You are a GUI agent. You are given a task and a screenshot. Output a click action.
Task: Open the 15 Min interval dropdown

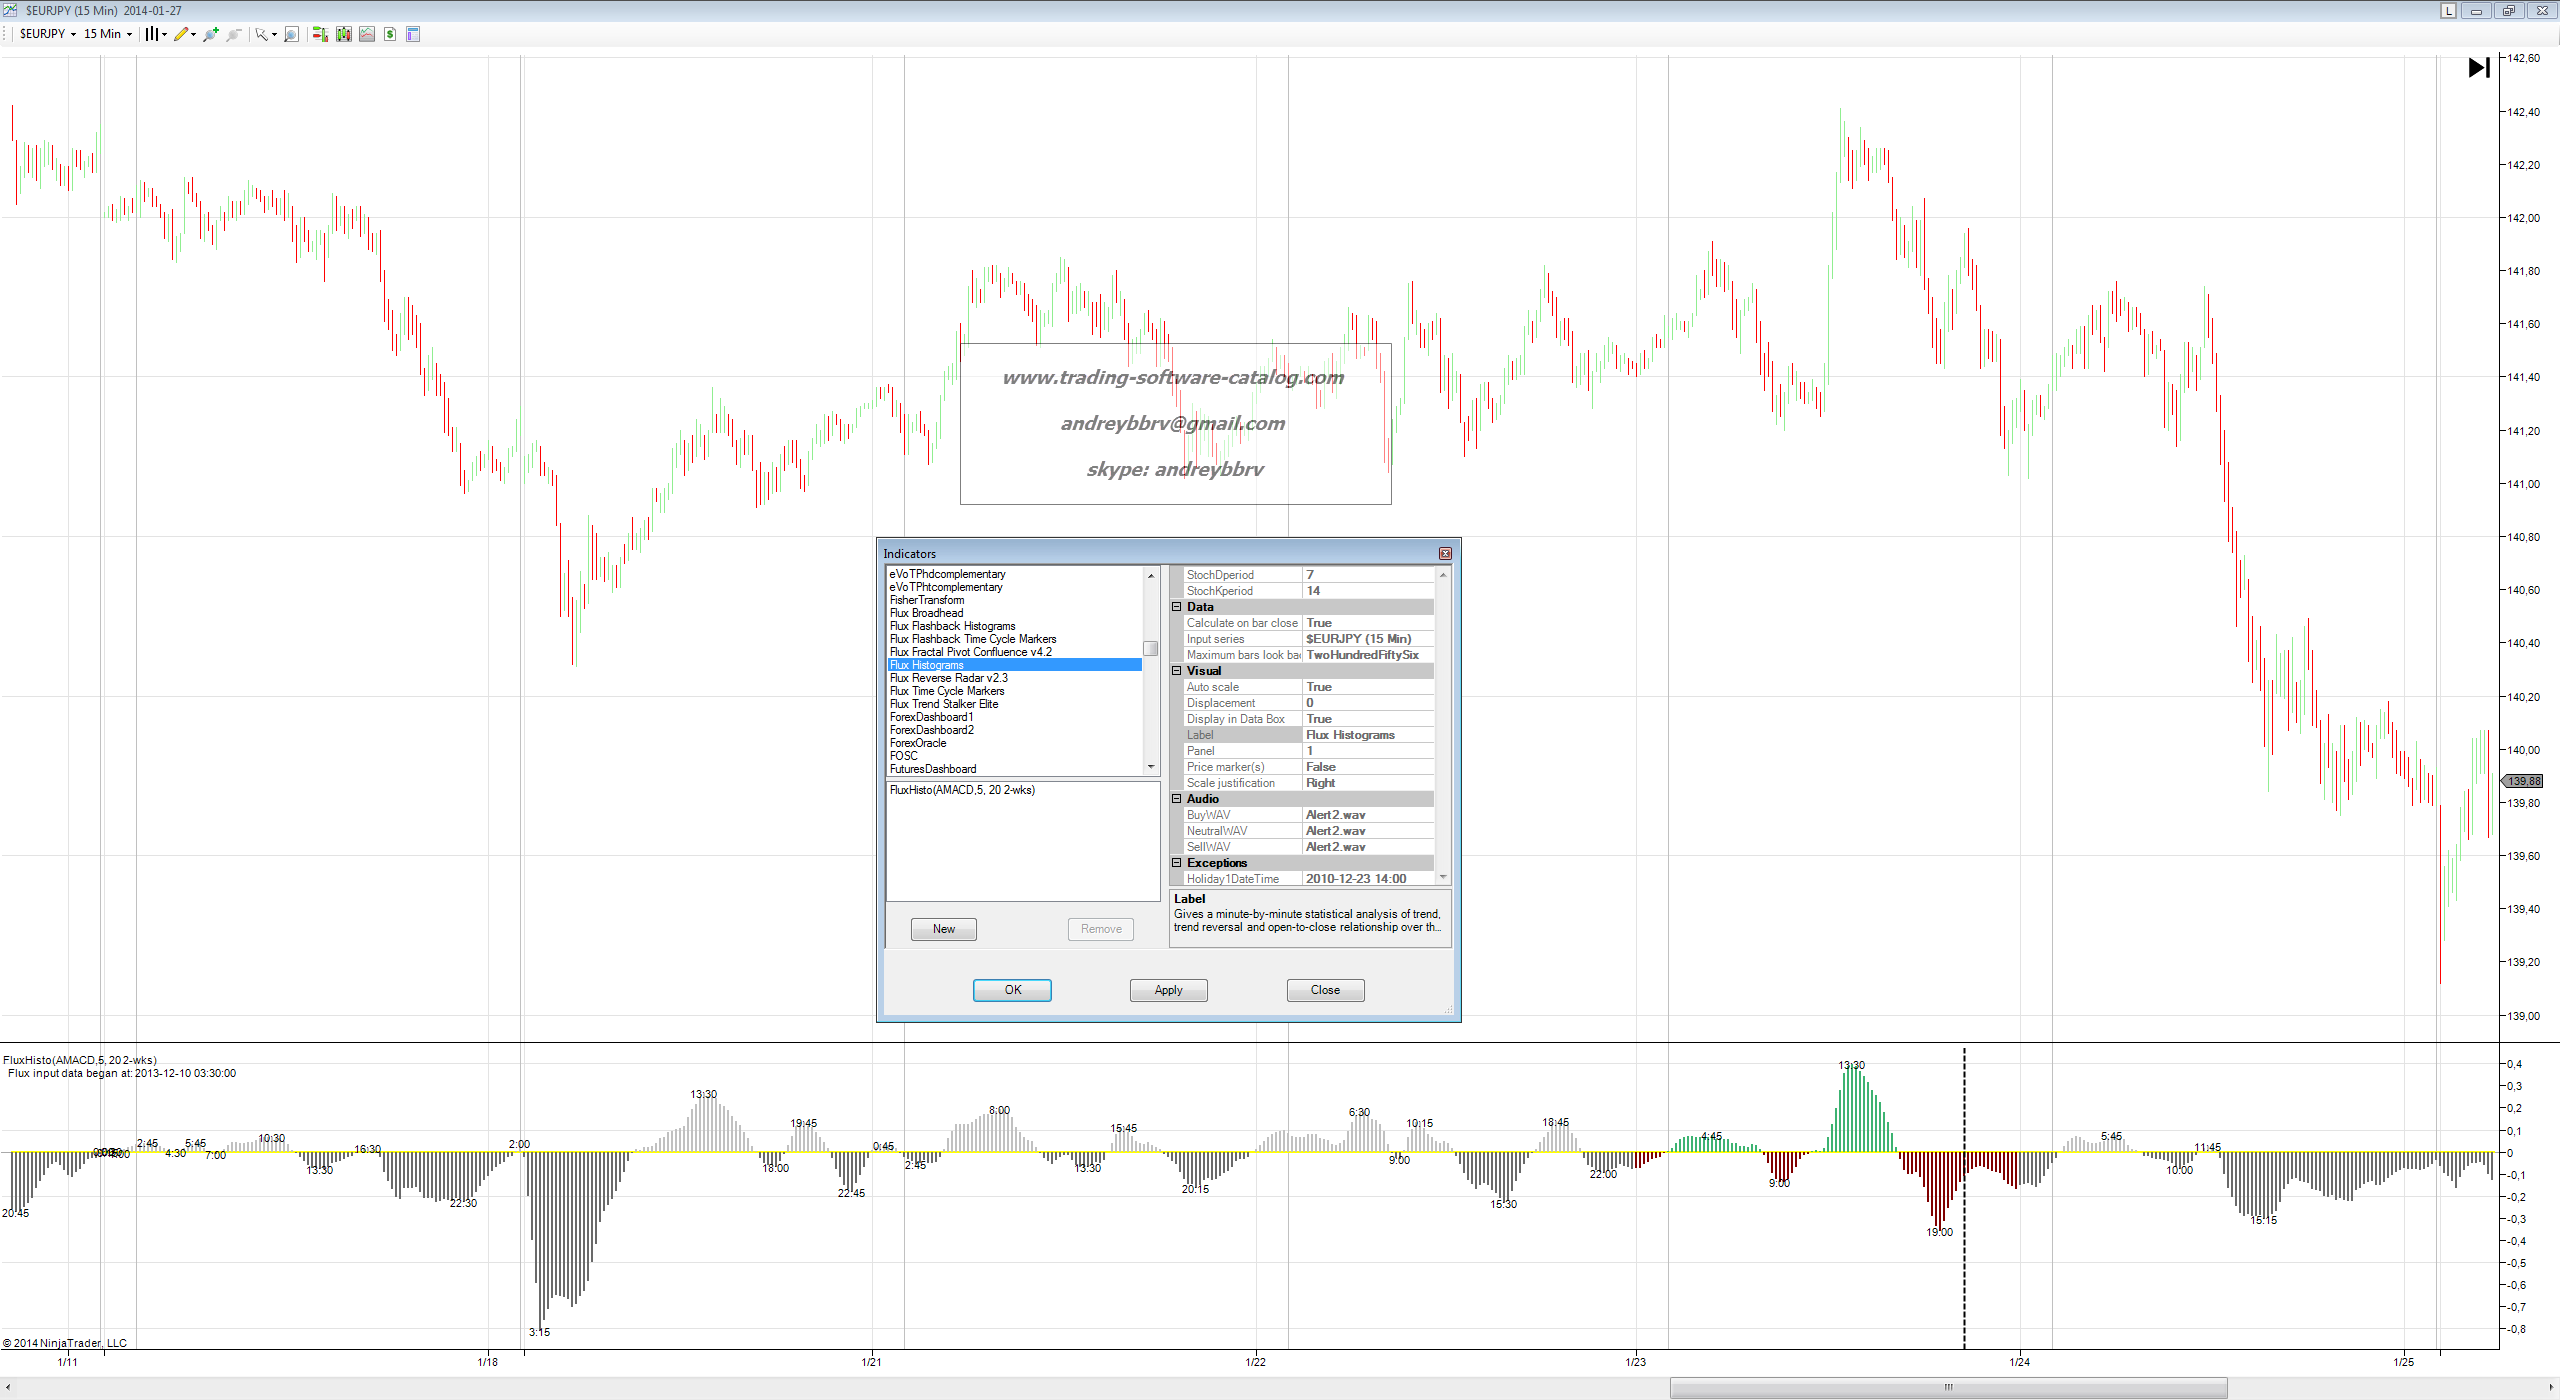click(x=107, y=34)
